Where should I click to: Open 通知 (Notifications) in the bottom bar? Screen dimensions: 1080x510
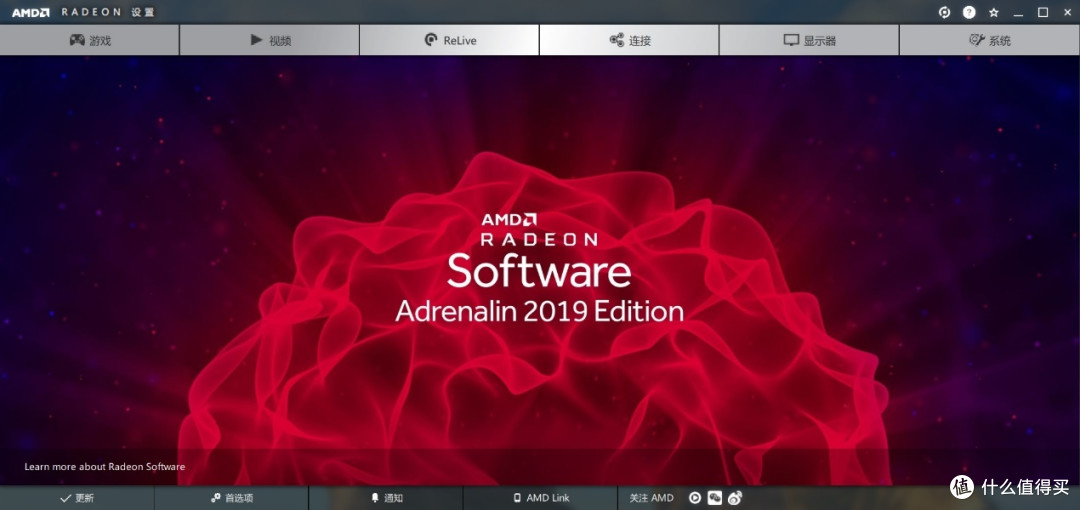[x=386, y=498]
